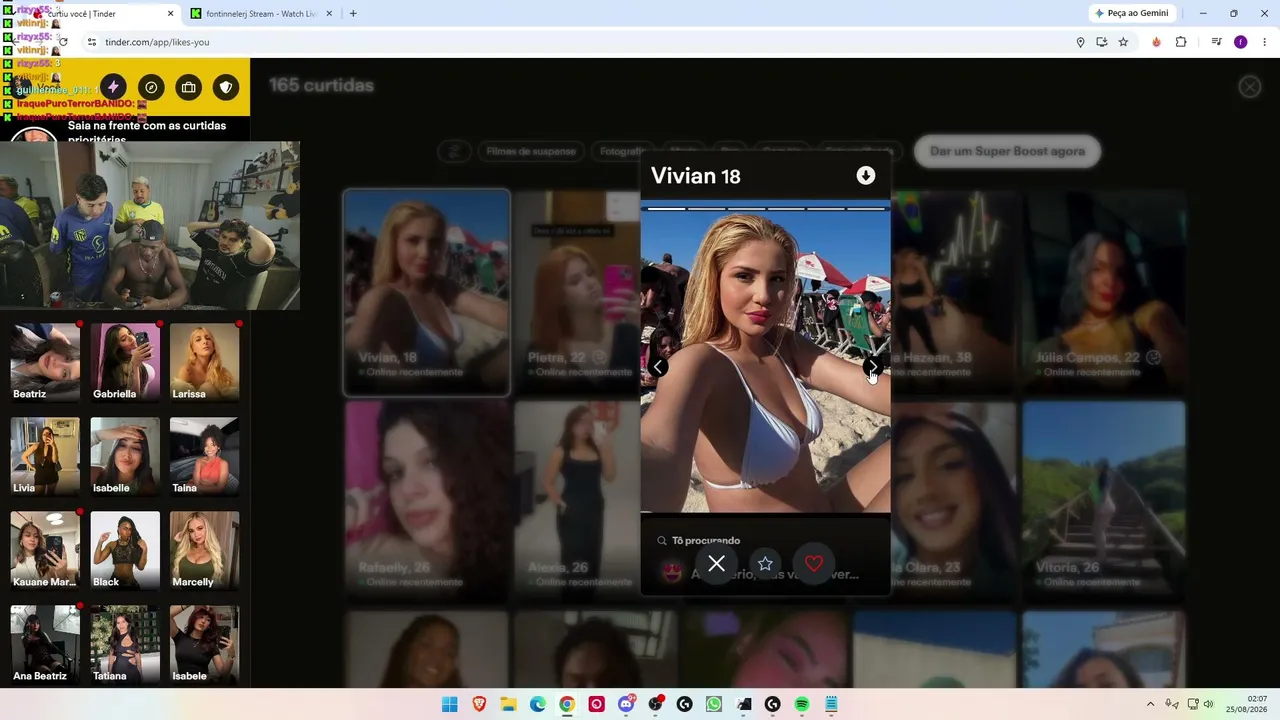Bookmark this page with the star

[1123, 42]
